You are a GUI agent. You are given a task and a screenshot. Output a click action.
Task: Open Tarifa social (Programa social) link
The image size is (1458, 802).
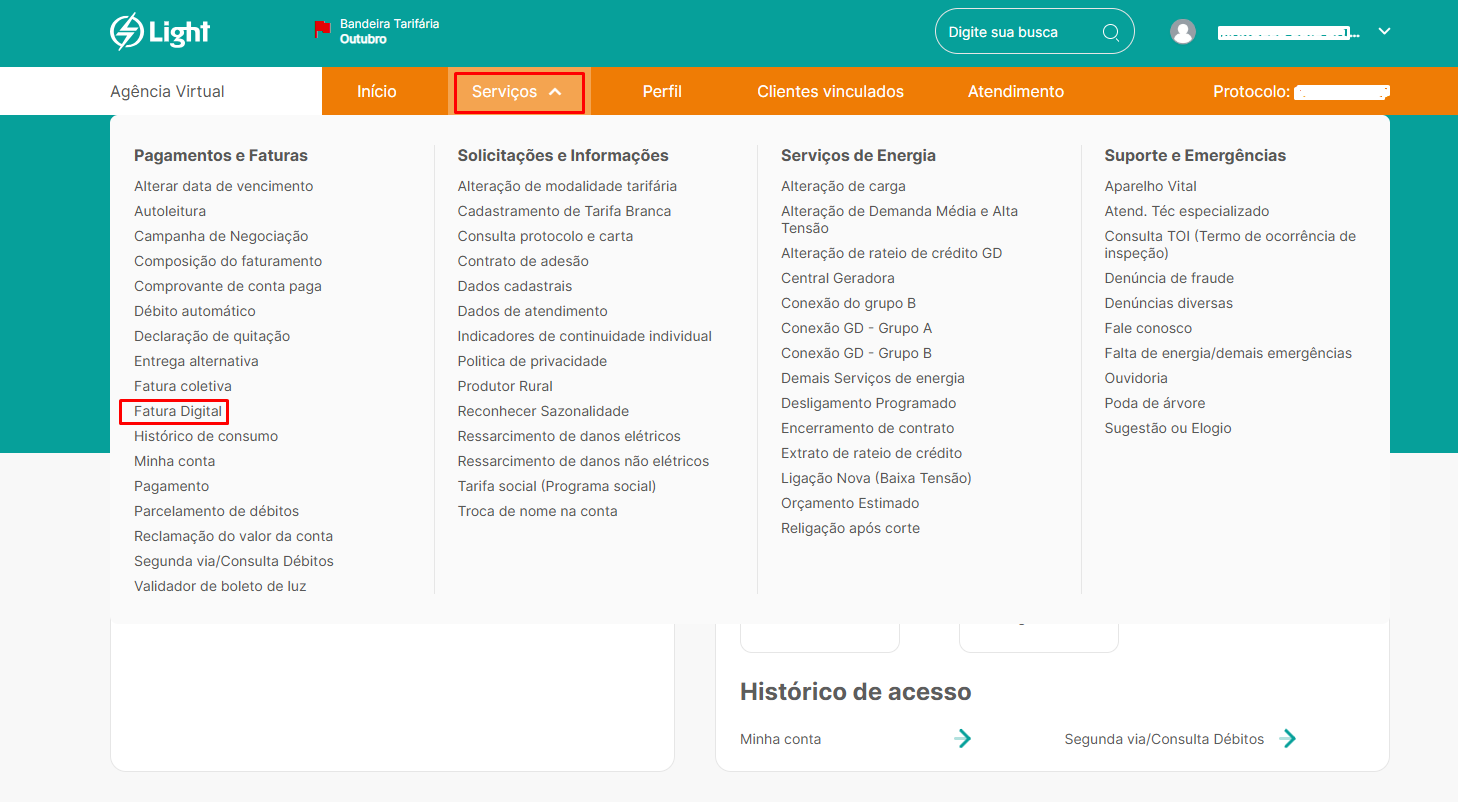(x=557, y=486)
